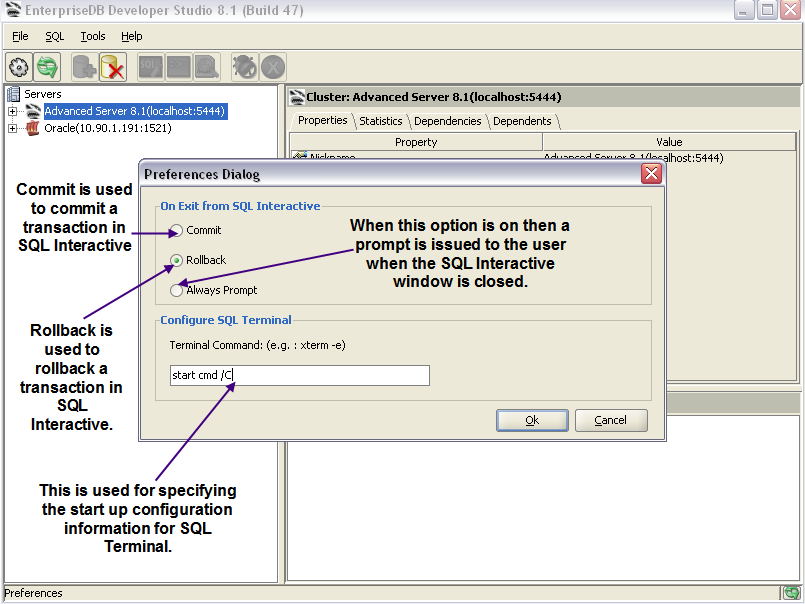Close the Preferences Dialog with red X
Image resolution: width=805 pixels, height=604 pixels.
pyautogui.click(x=651, y=174)
